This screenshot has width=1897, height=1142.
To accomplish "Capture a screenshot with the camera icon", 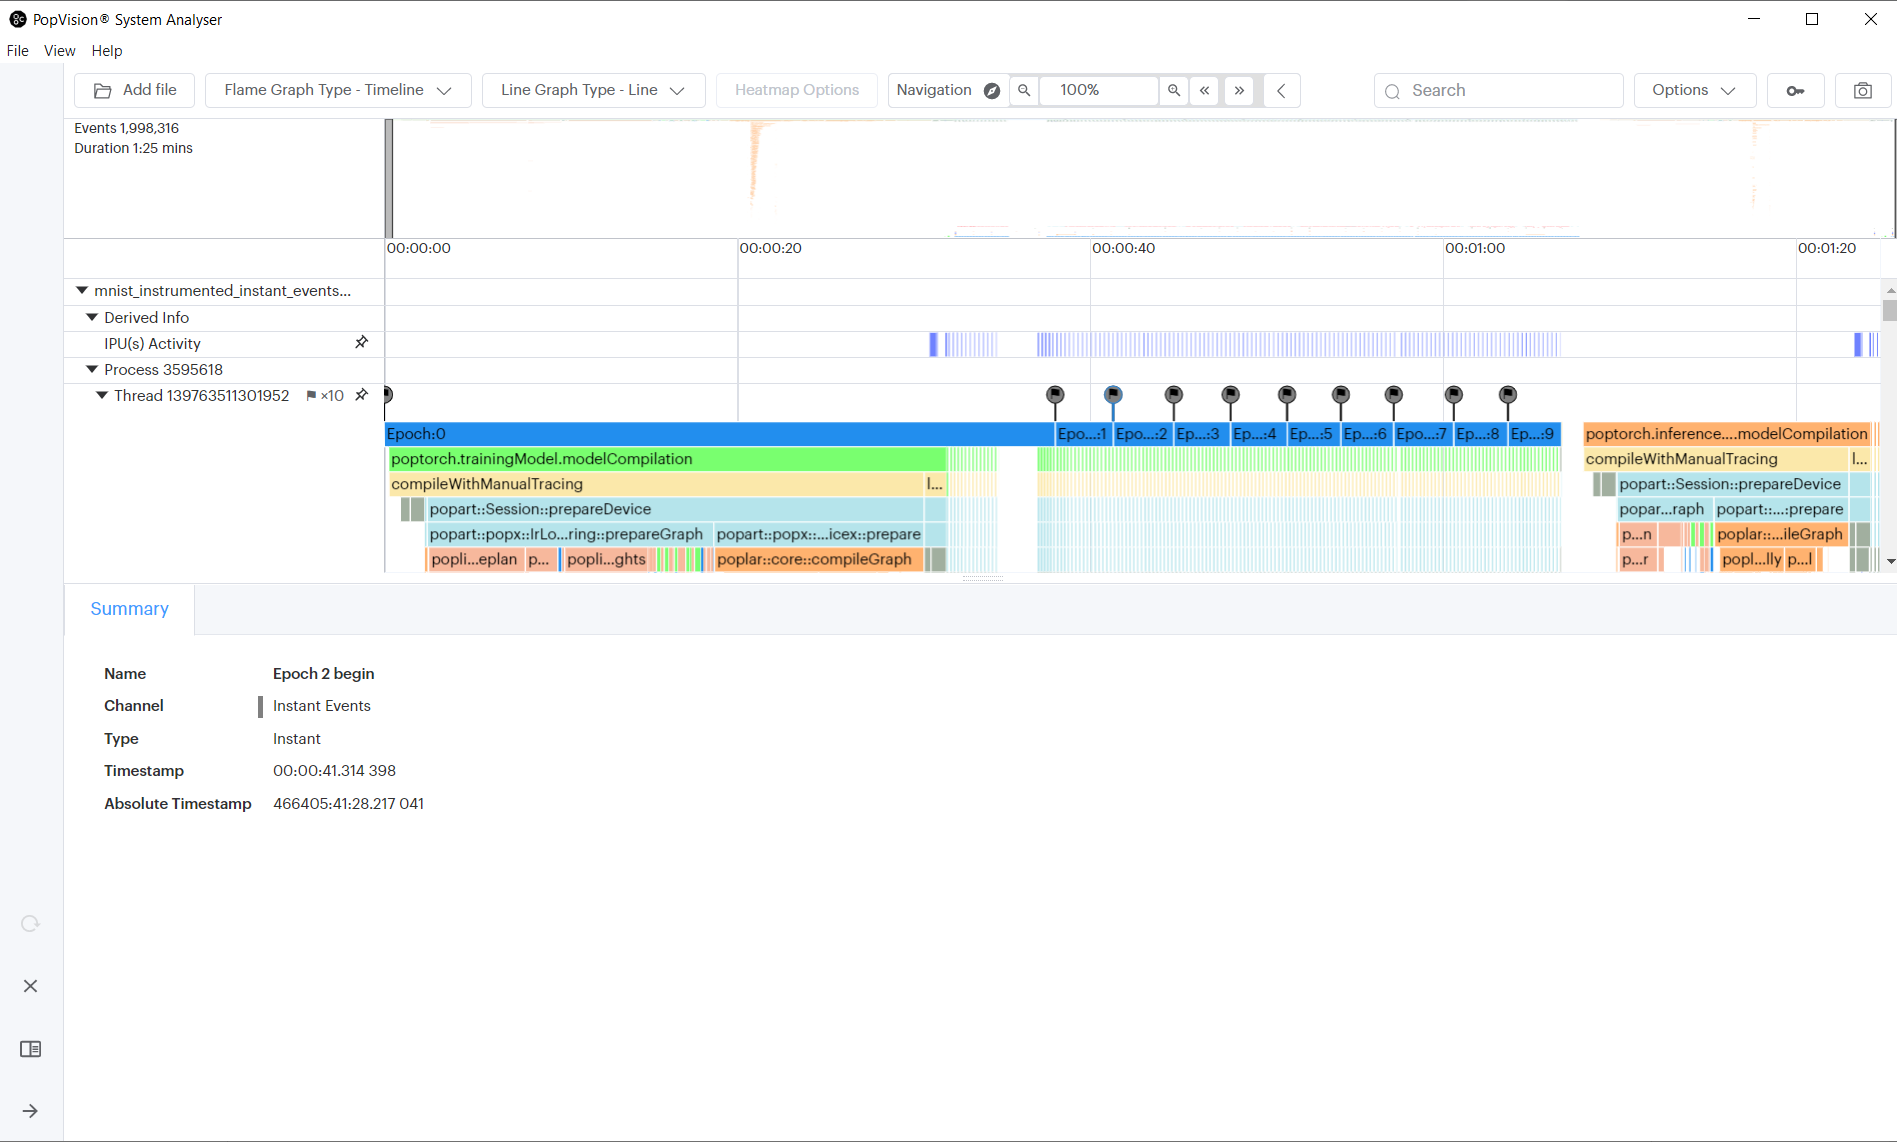I will [x=1862, y=90].
